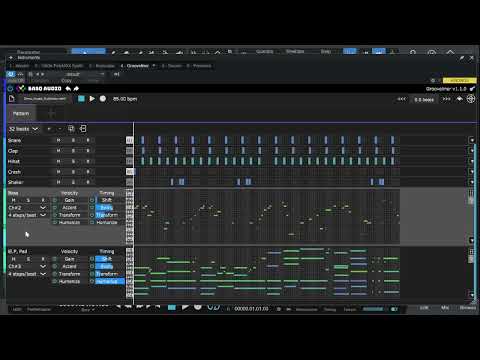
Task: Switch to the 4 - Groovelliner instrument tab
Action: tap(135, 66)
